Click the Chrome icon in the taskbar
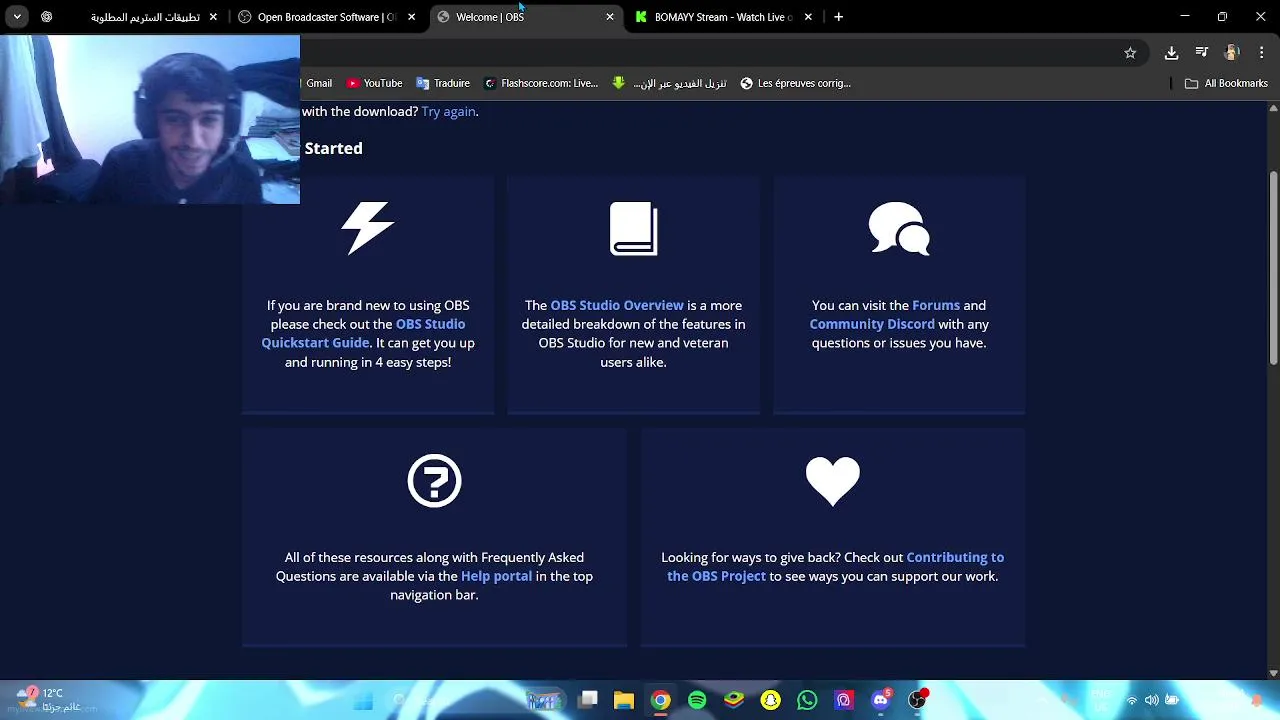This screenshot has height=720, width=1280. tap(661, 700)
